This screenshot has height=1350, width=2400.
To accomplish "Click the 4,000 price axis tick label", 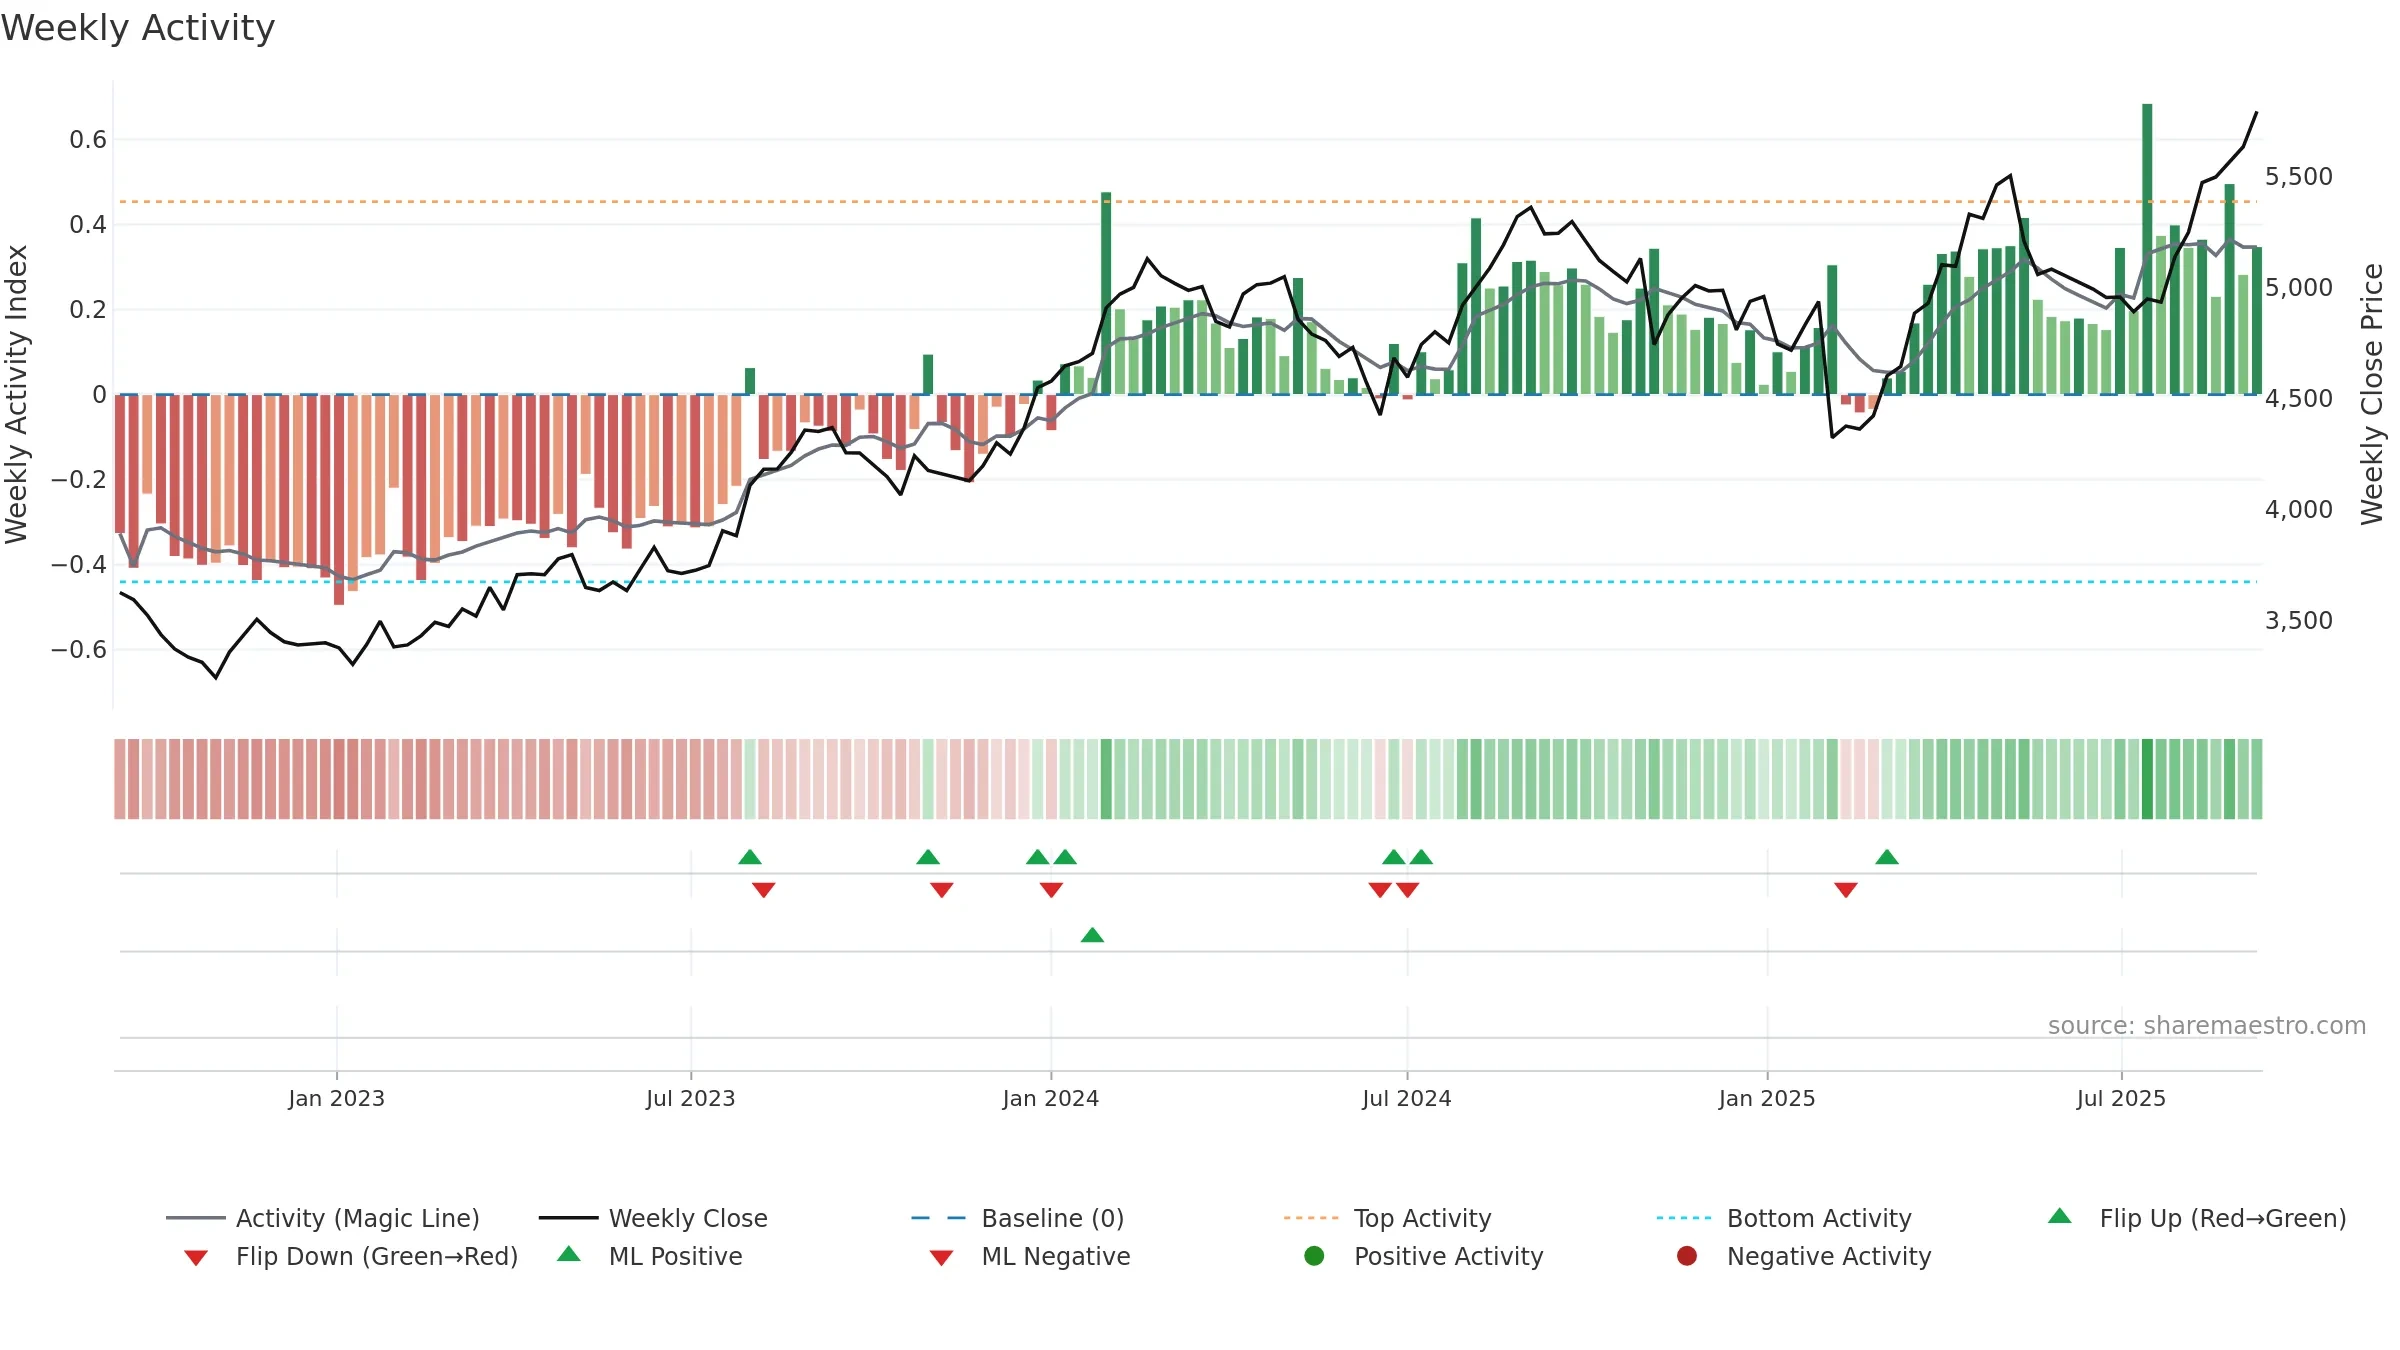I will click(x=2299, y=510).
